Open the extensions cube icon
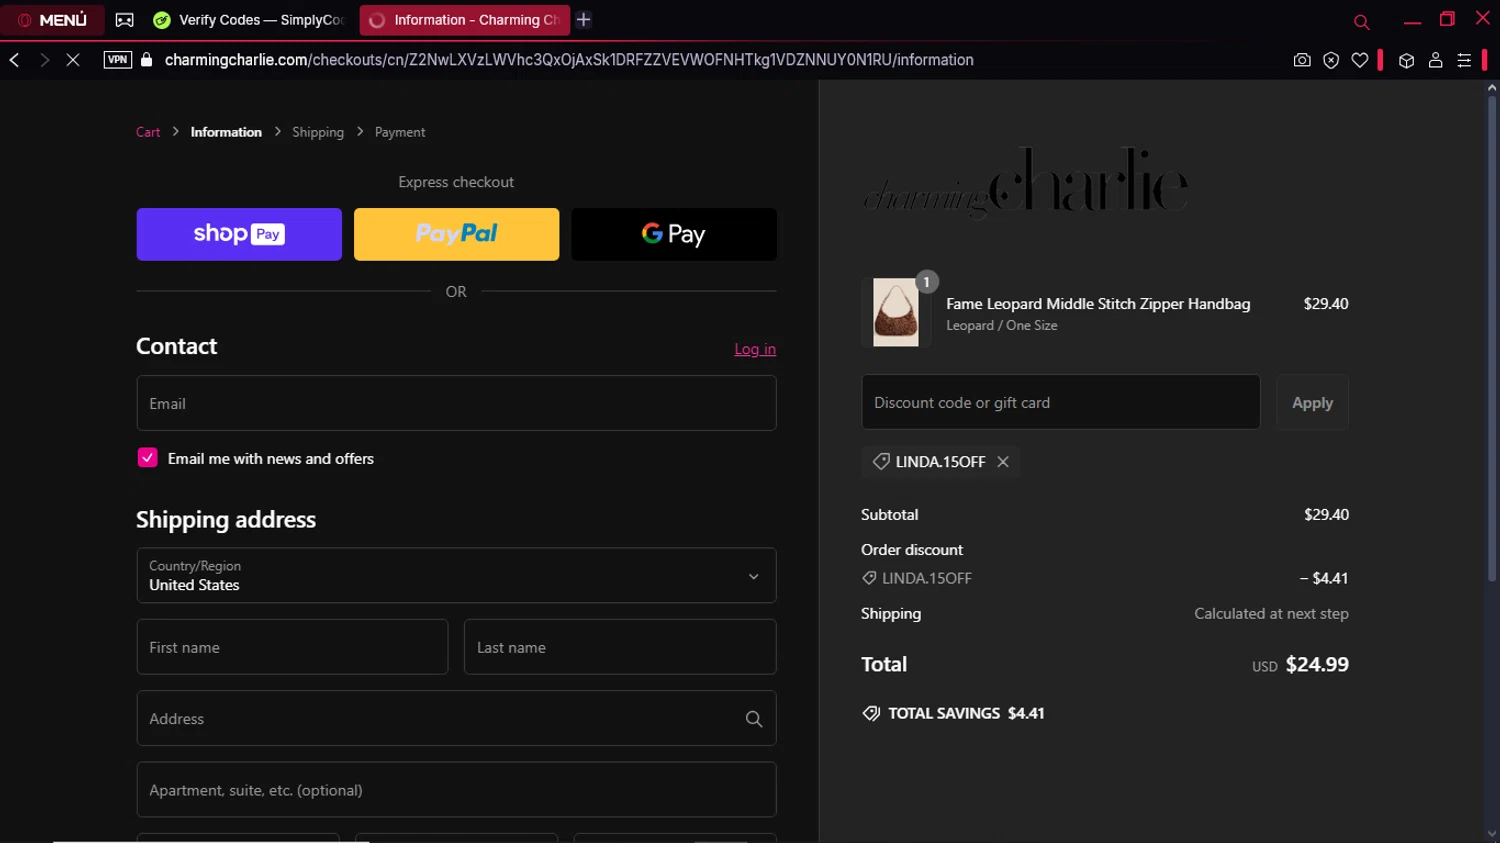Image resolution: width=1500 pixels, height=843 pixels. coord(1406,60)
